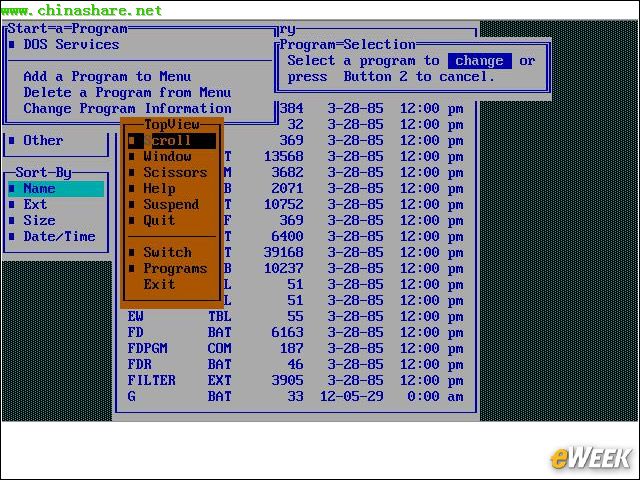Open the www.chinashare.net link
640x480 pixels.
click(82, 10)
